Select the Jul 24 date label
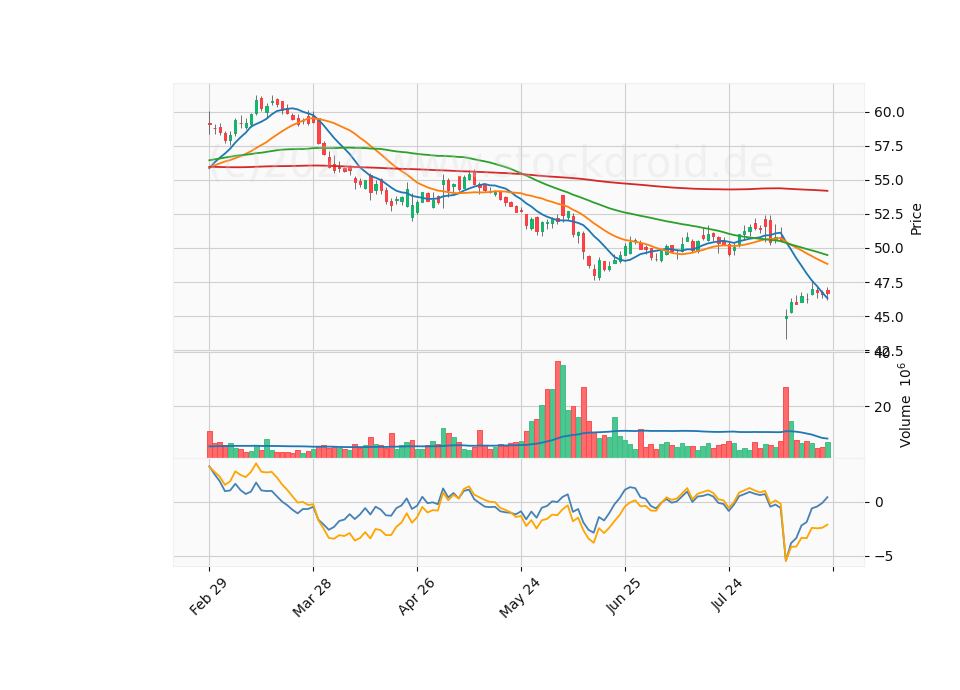The image size is (960, 690). pyautogui.click(x=728, y=595)
